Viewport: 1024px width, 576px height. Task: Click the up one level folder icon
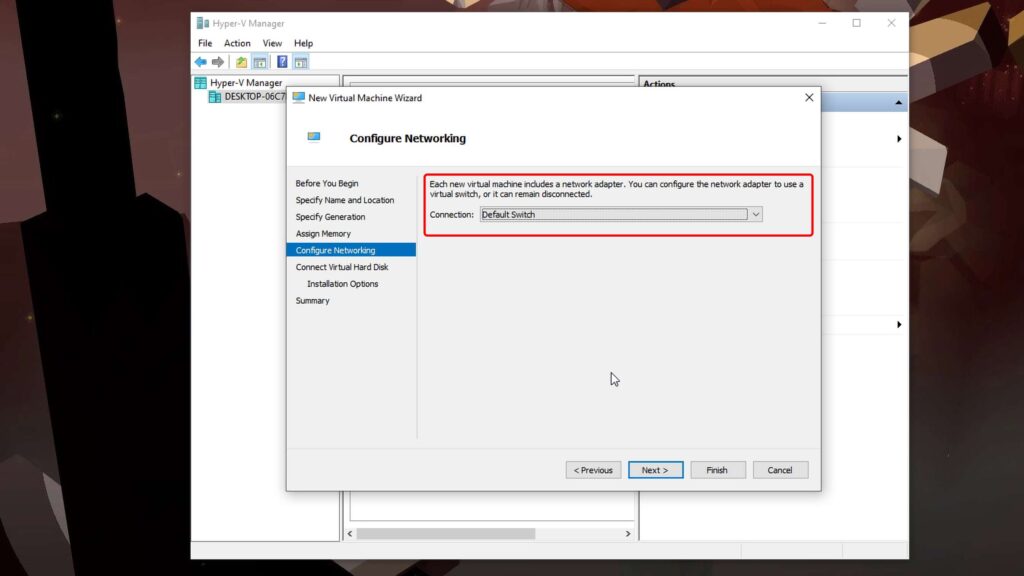click(242, 62)
